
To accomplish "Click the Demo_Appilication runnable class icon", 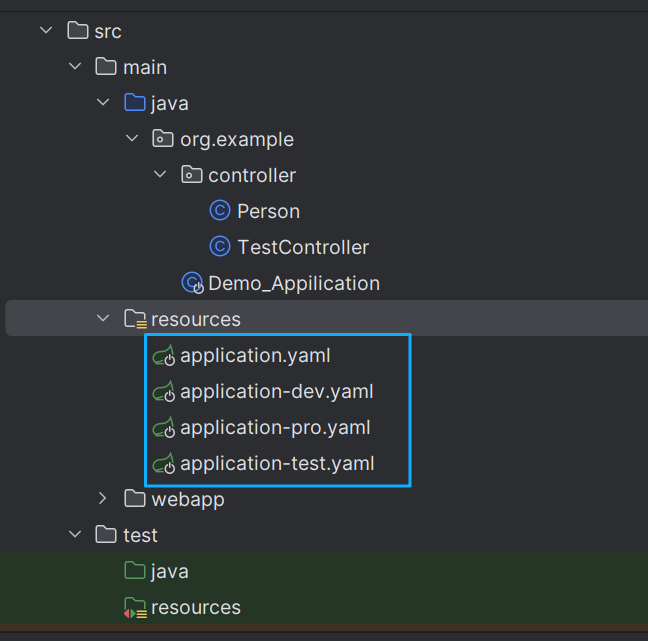I will click(x=193, y=283).
